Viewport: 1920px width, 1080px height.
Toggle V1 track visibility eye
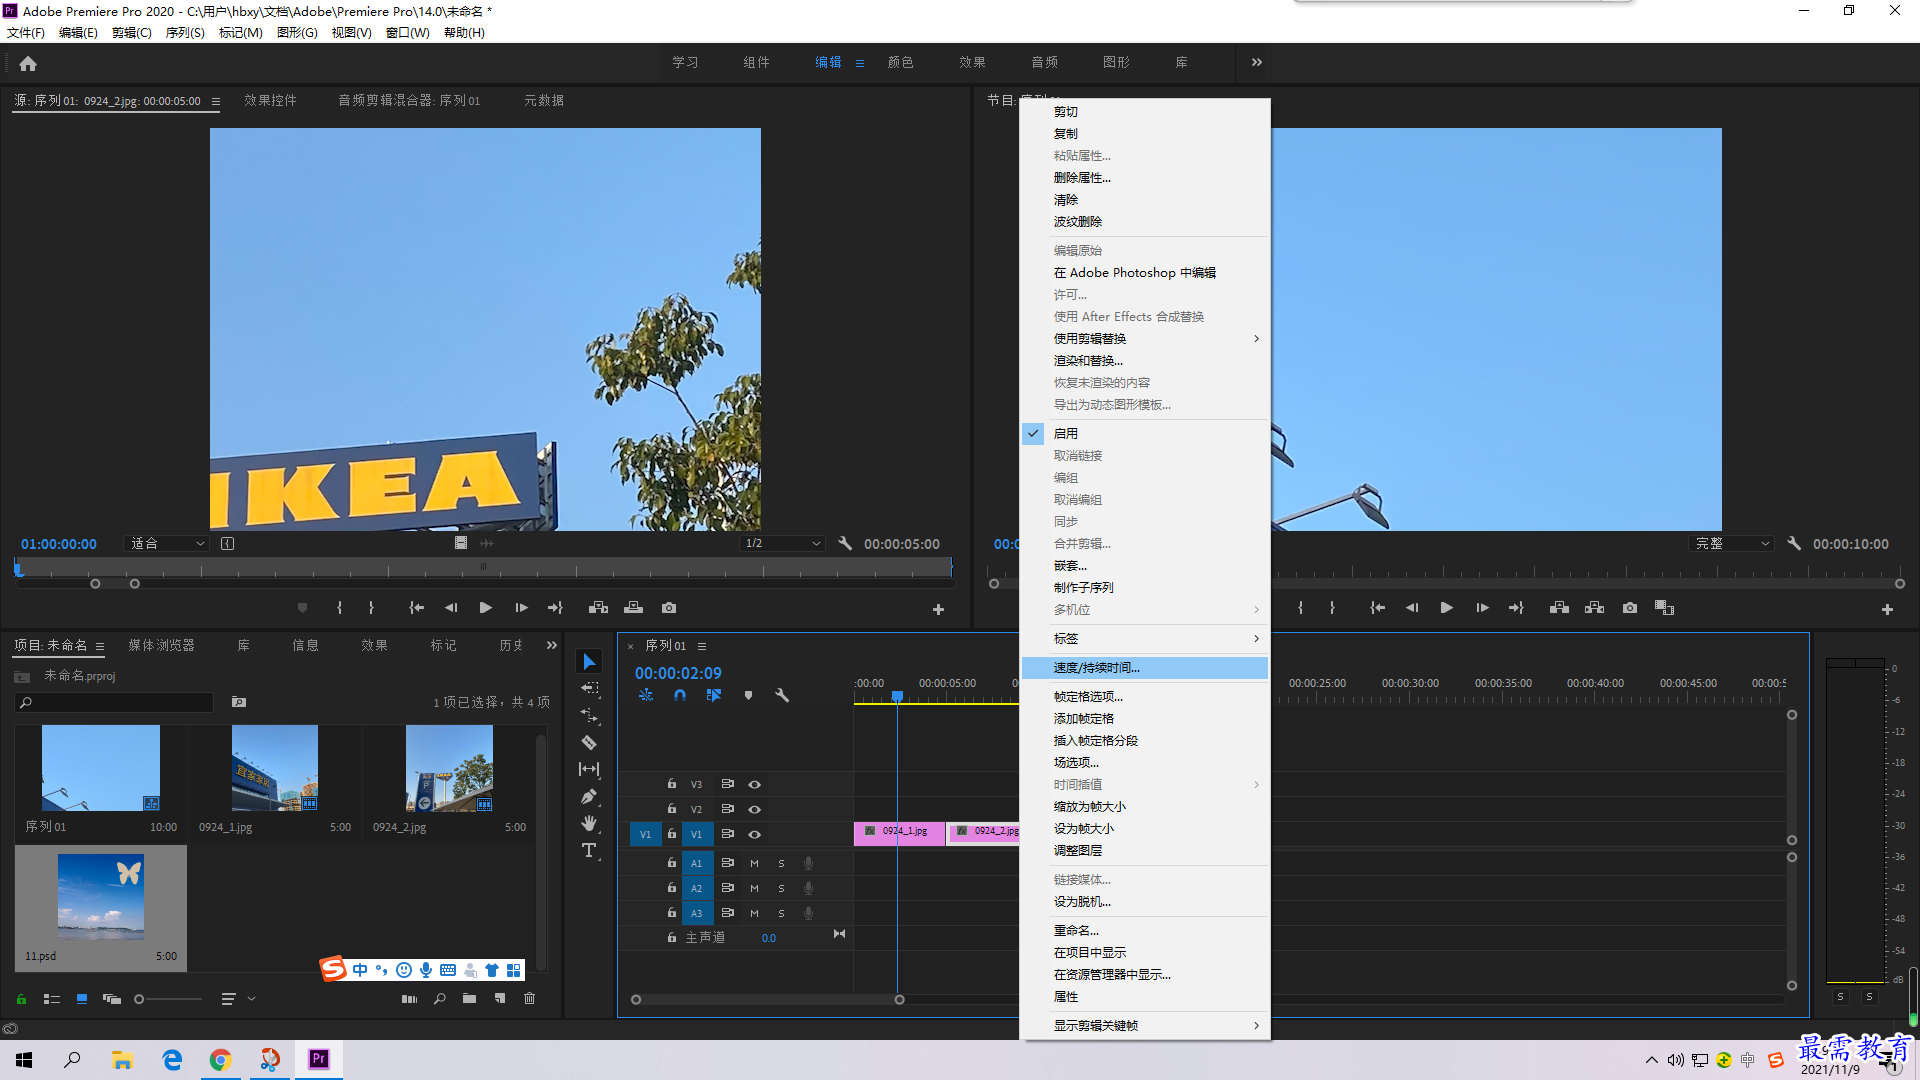click(x=755, y=834)
